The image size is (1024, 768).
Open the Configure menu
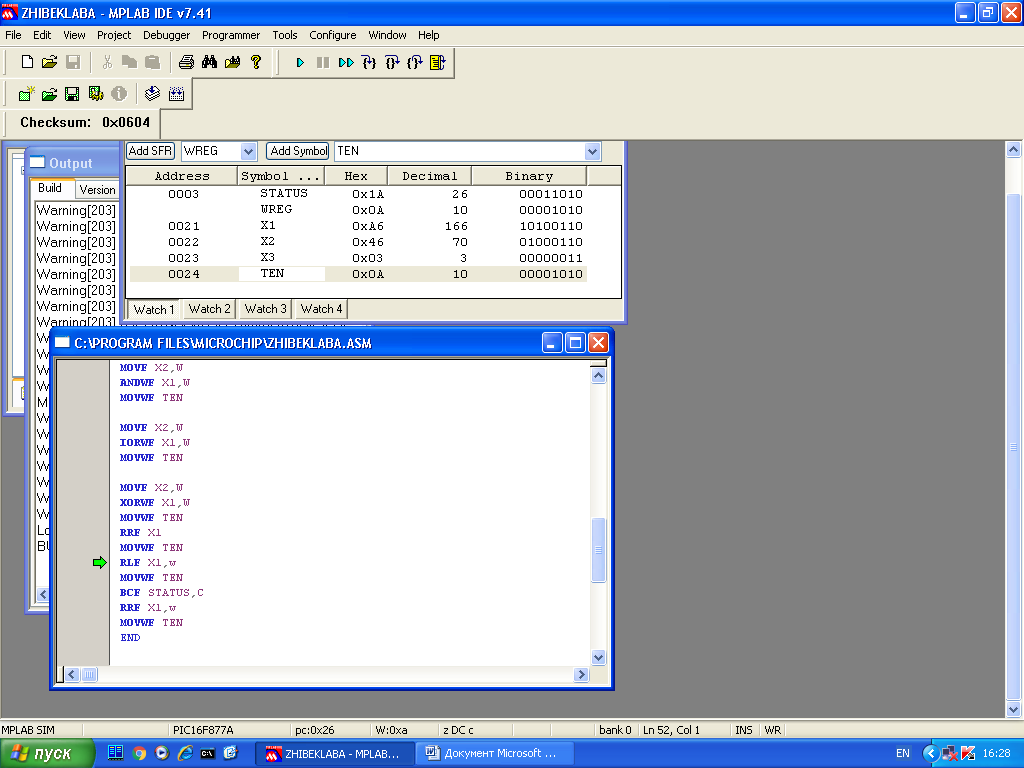coord(332,35)
